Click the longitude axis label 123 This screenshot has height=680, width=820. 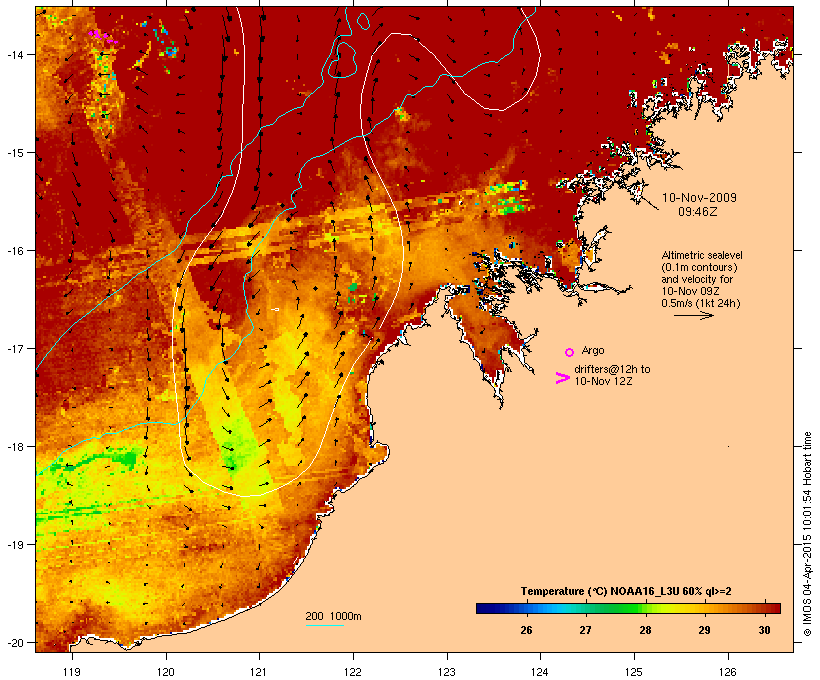pyautogui.click(x=447, y=672)
